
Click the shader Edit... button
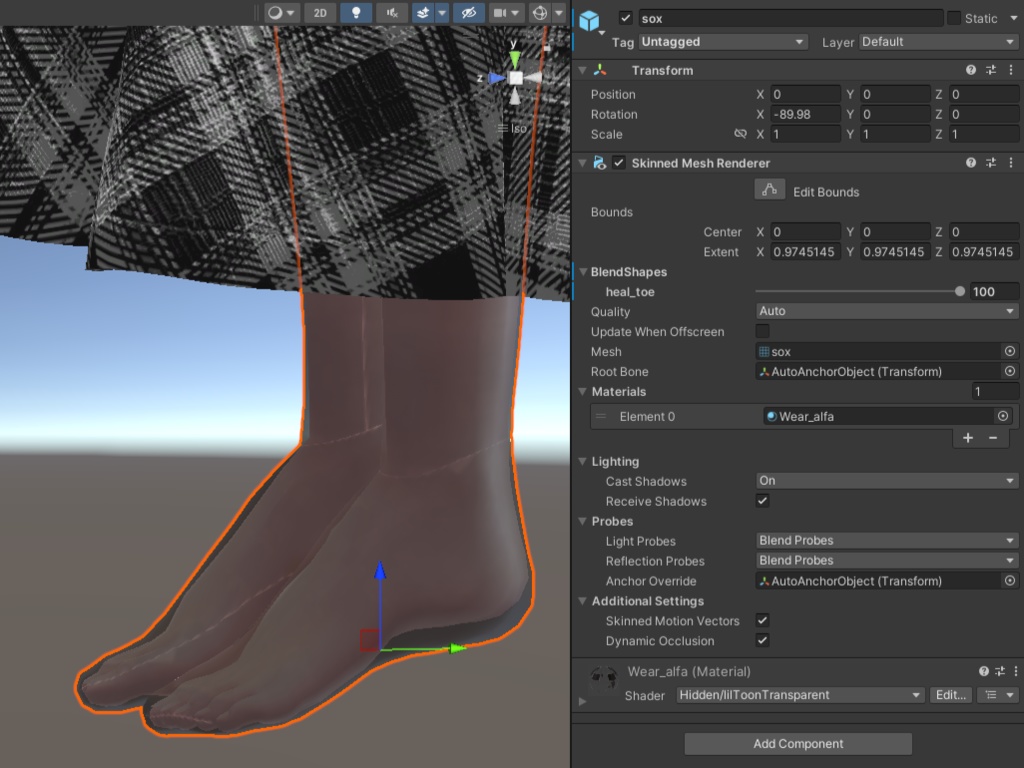(x=949, y=695)
